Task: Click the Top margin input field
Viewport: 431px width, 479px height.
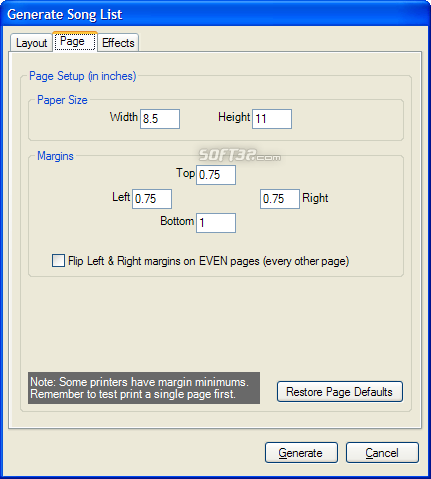Action: [x=216, y=175]
